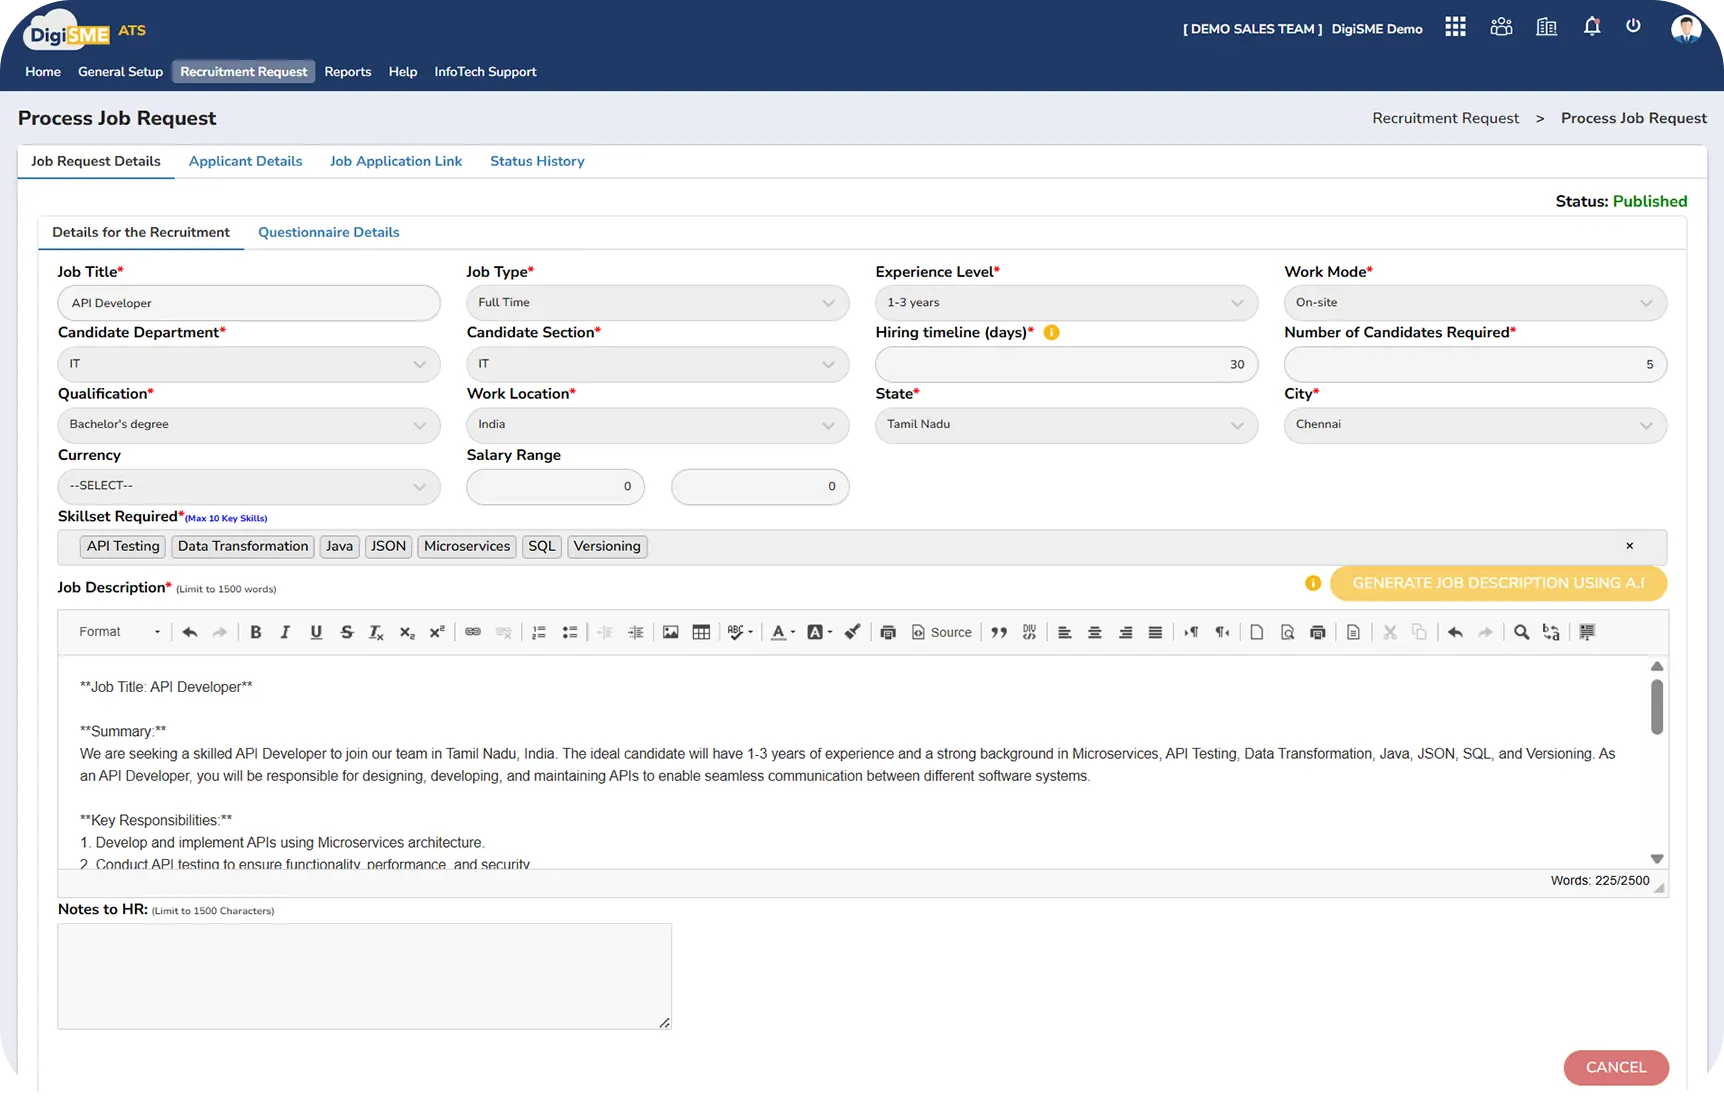Screen dimensions: 1724x1100
Task: Insert a table into description
Action: (701, 632)
